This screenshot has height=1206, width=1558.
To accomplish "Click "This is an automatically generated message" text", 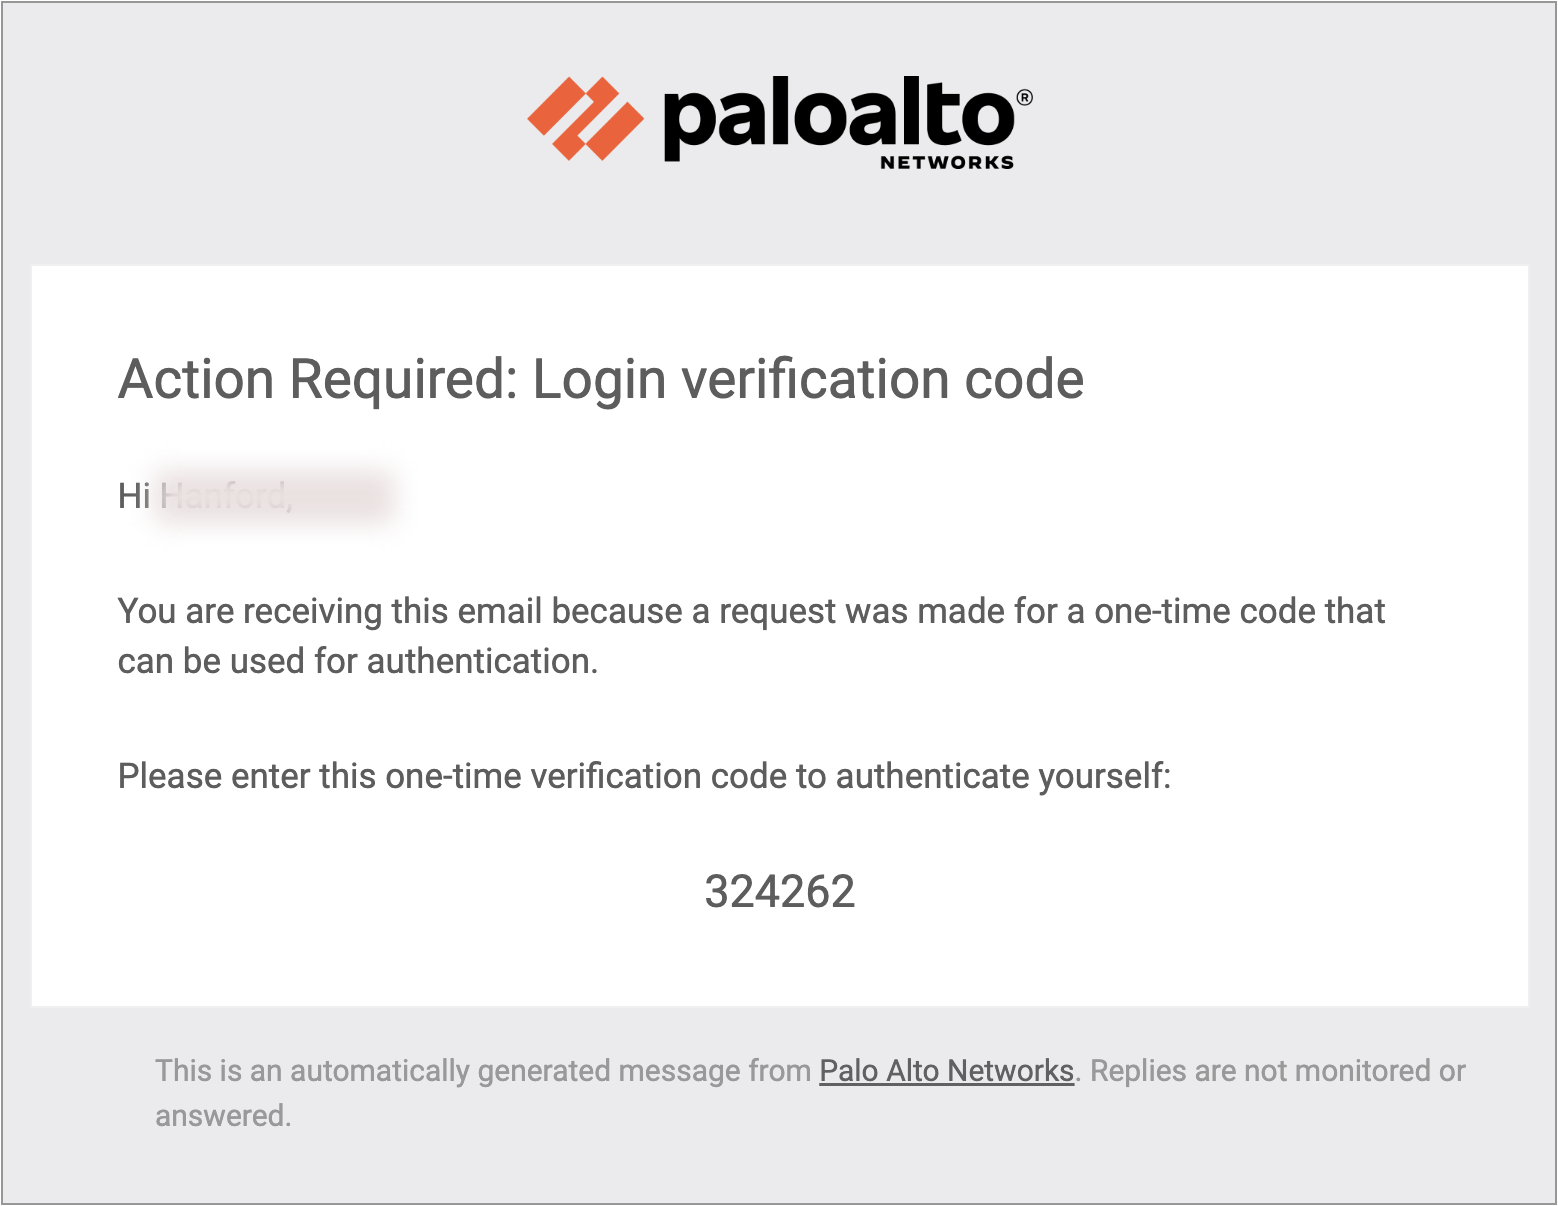I will tap(482, 1071).
